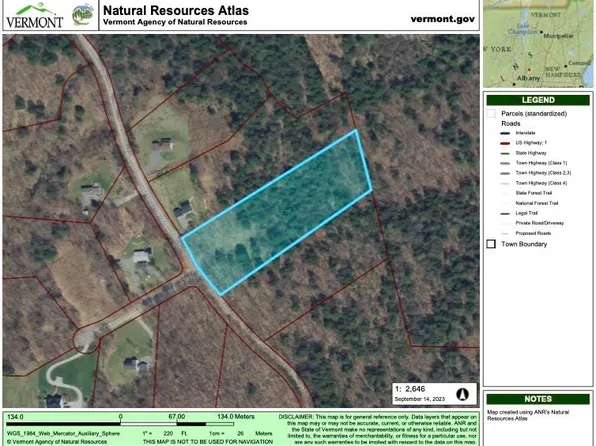Image resolution: width=596 pixels, height=446 pixels.
Task: Click the Vermont state logo
Action: (x=35, y=15)
